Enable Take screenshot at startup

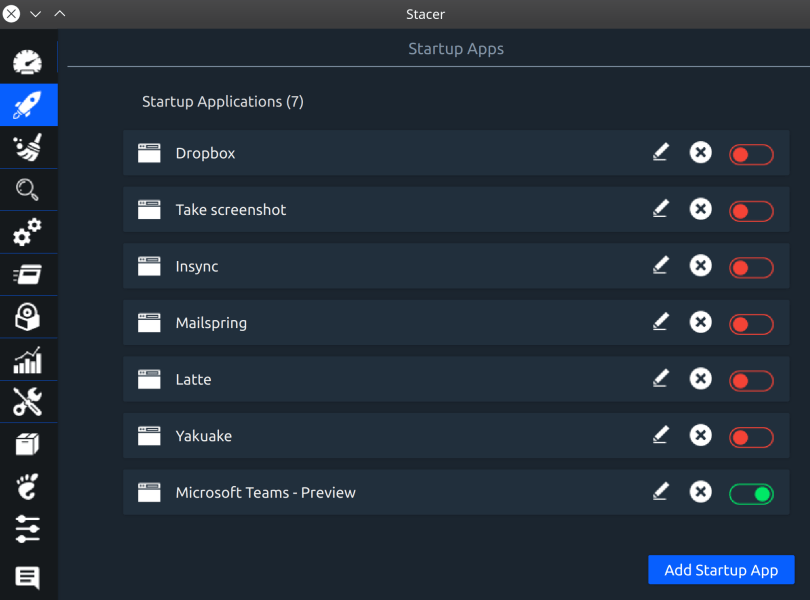pyautogui.click(x=751, y=211)
